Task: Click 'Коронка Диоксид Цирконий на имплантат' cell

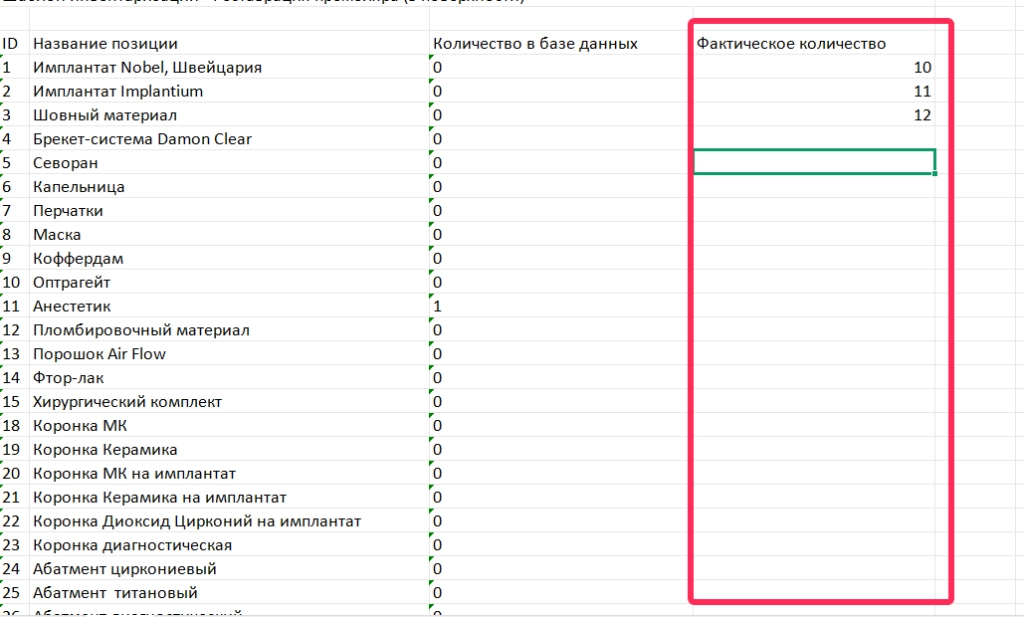Action: coord(197,521)
